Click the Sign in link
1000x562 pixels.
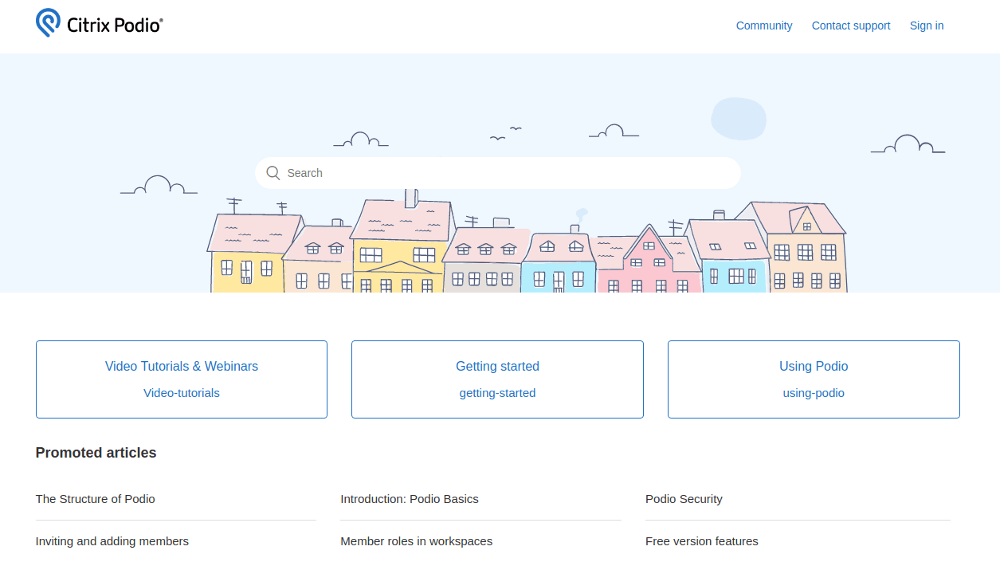click(x=926, y=26)
